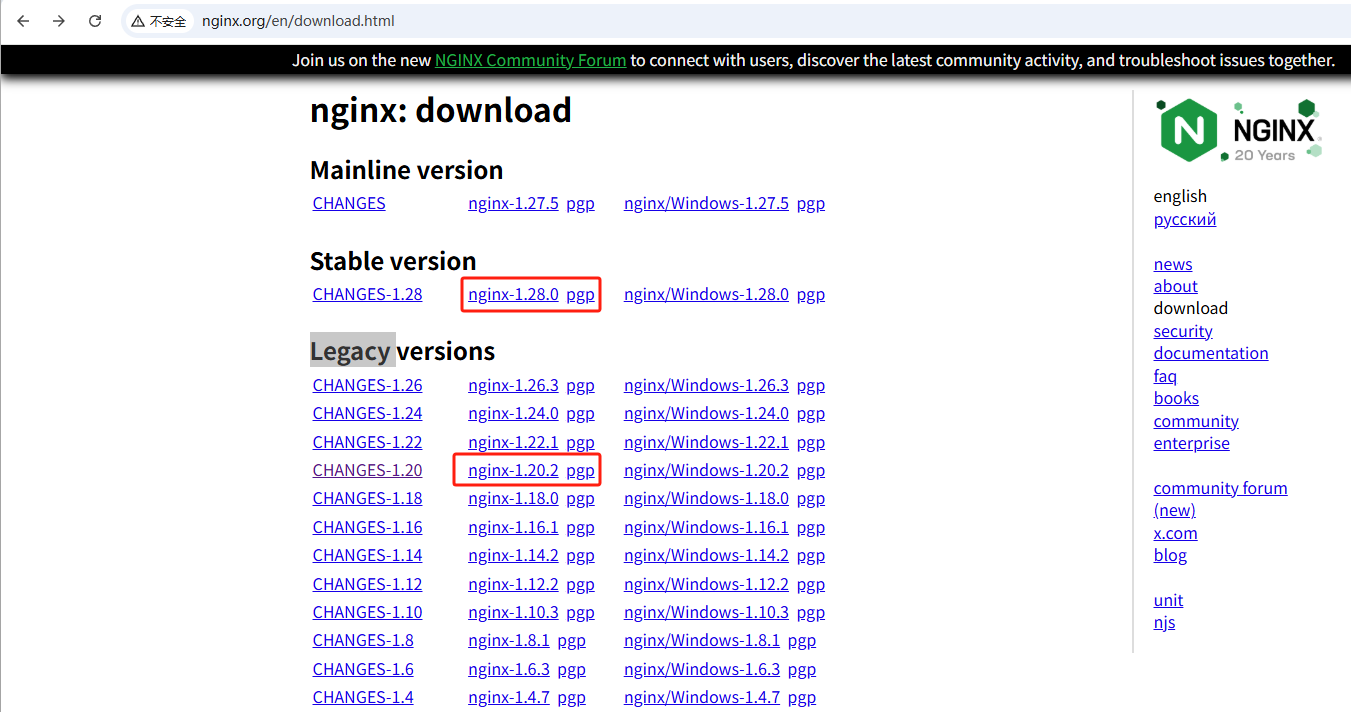Reload the page with refresh icon
Screen dimensions: 1351x712
coord(95,21)
